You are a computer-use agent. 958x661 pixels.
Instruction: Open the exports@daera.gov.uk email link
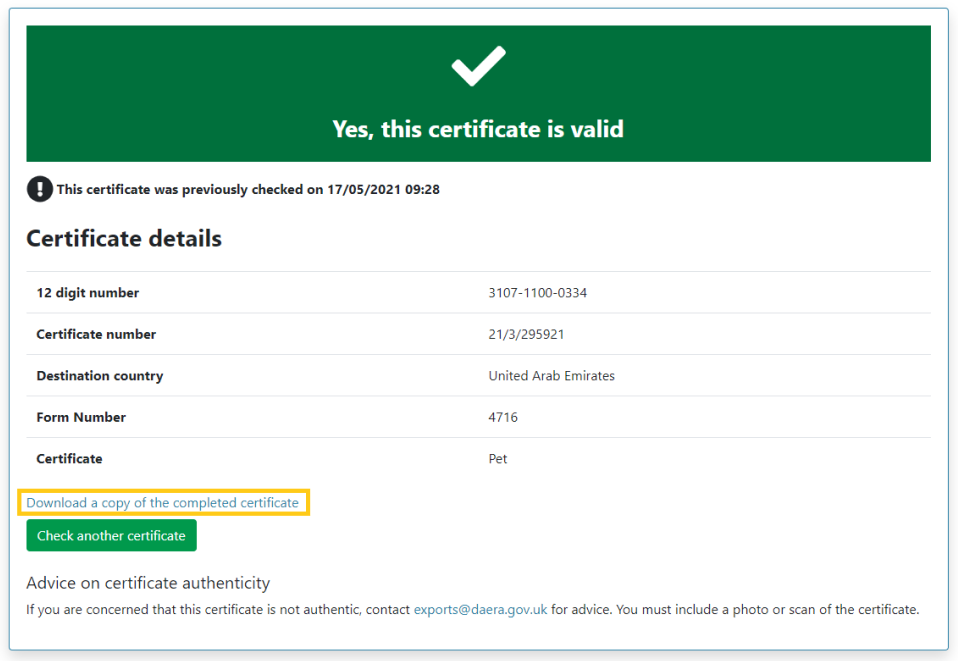coord(480,609)
